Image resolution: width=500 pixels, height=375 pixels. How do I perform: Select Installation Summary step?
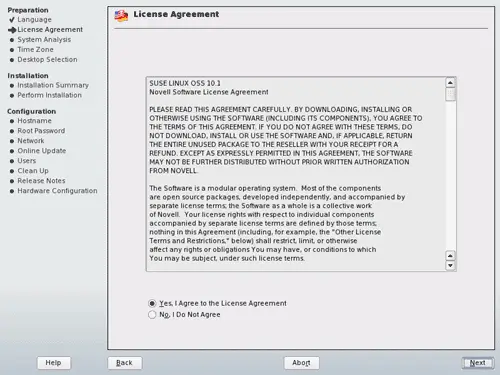53,85
